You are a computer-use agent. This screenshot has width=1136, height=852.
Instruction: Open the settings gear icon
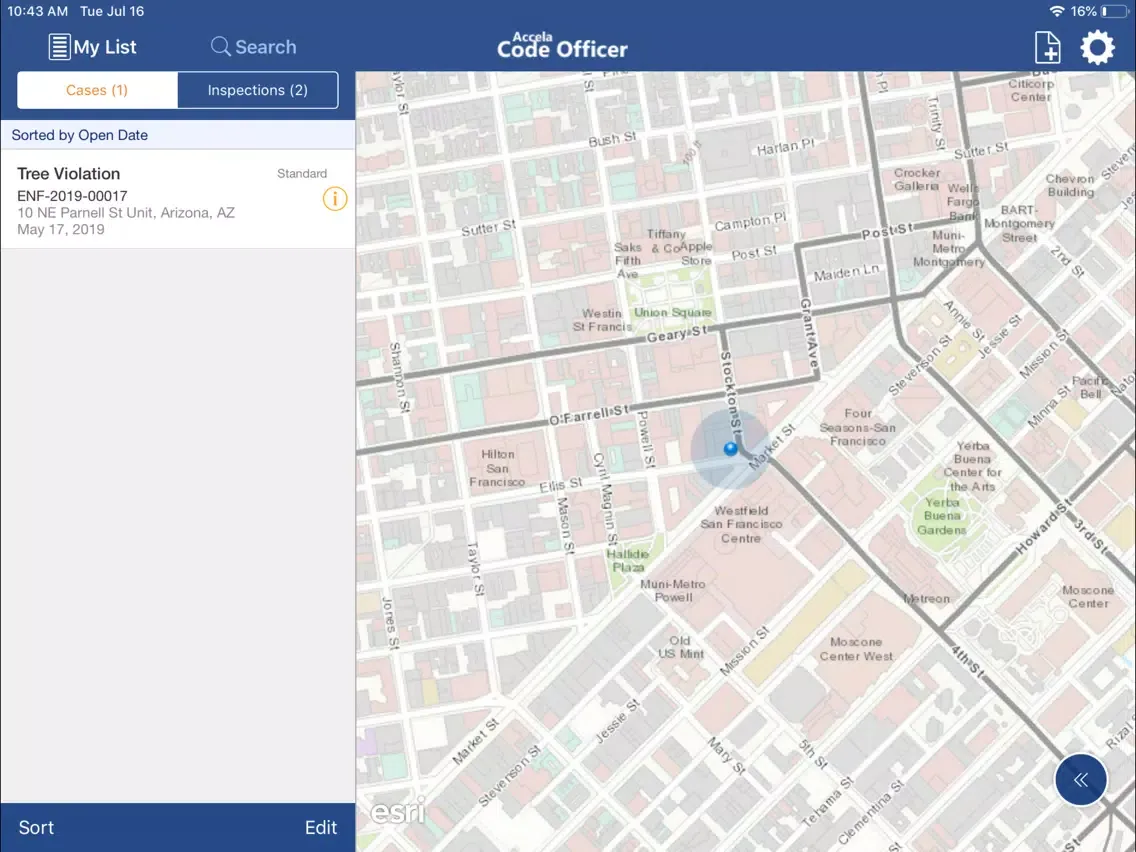click(x=1097, y=47)
